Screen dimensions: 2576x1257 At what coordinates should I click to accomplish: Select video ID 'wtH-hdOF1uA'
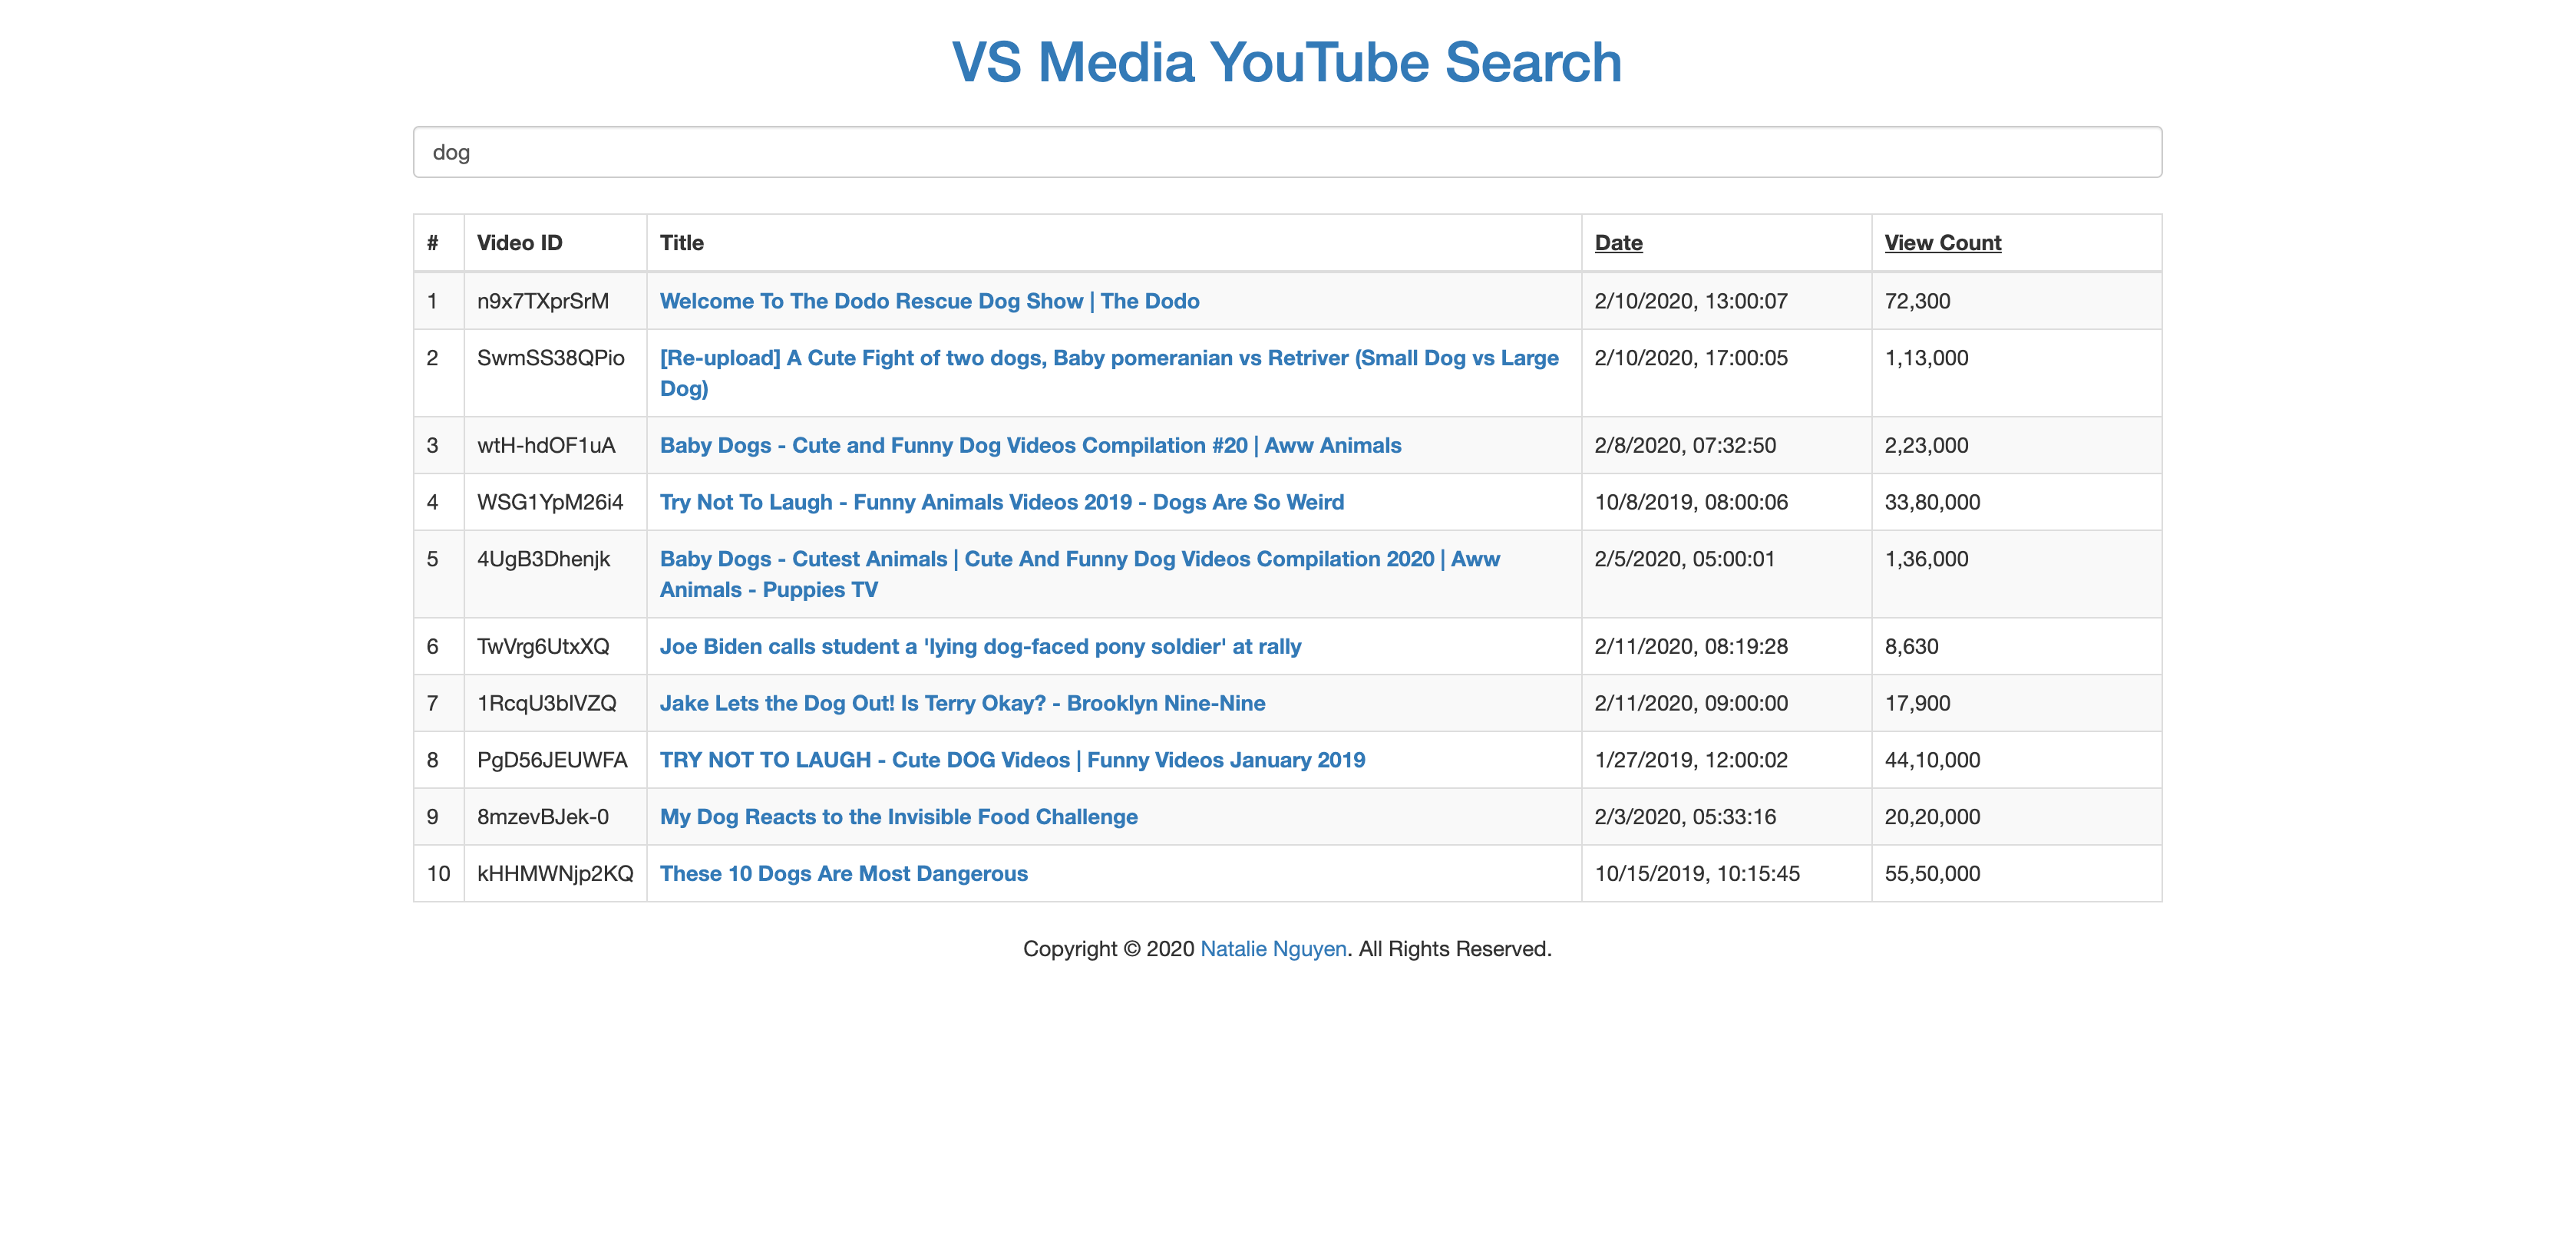coord(546,445)
